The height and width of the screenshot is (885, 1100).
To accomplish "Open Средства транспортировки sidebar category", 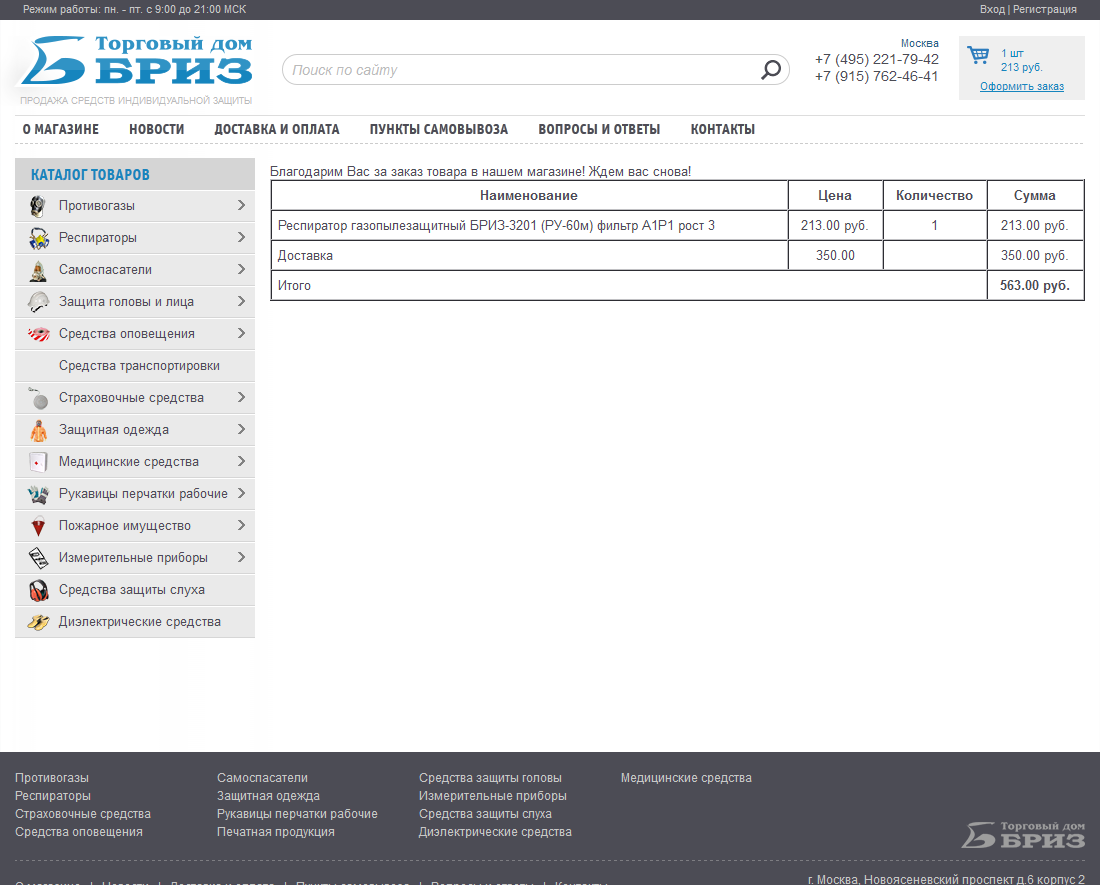I will (x=135, y=366).
